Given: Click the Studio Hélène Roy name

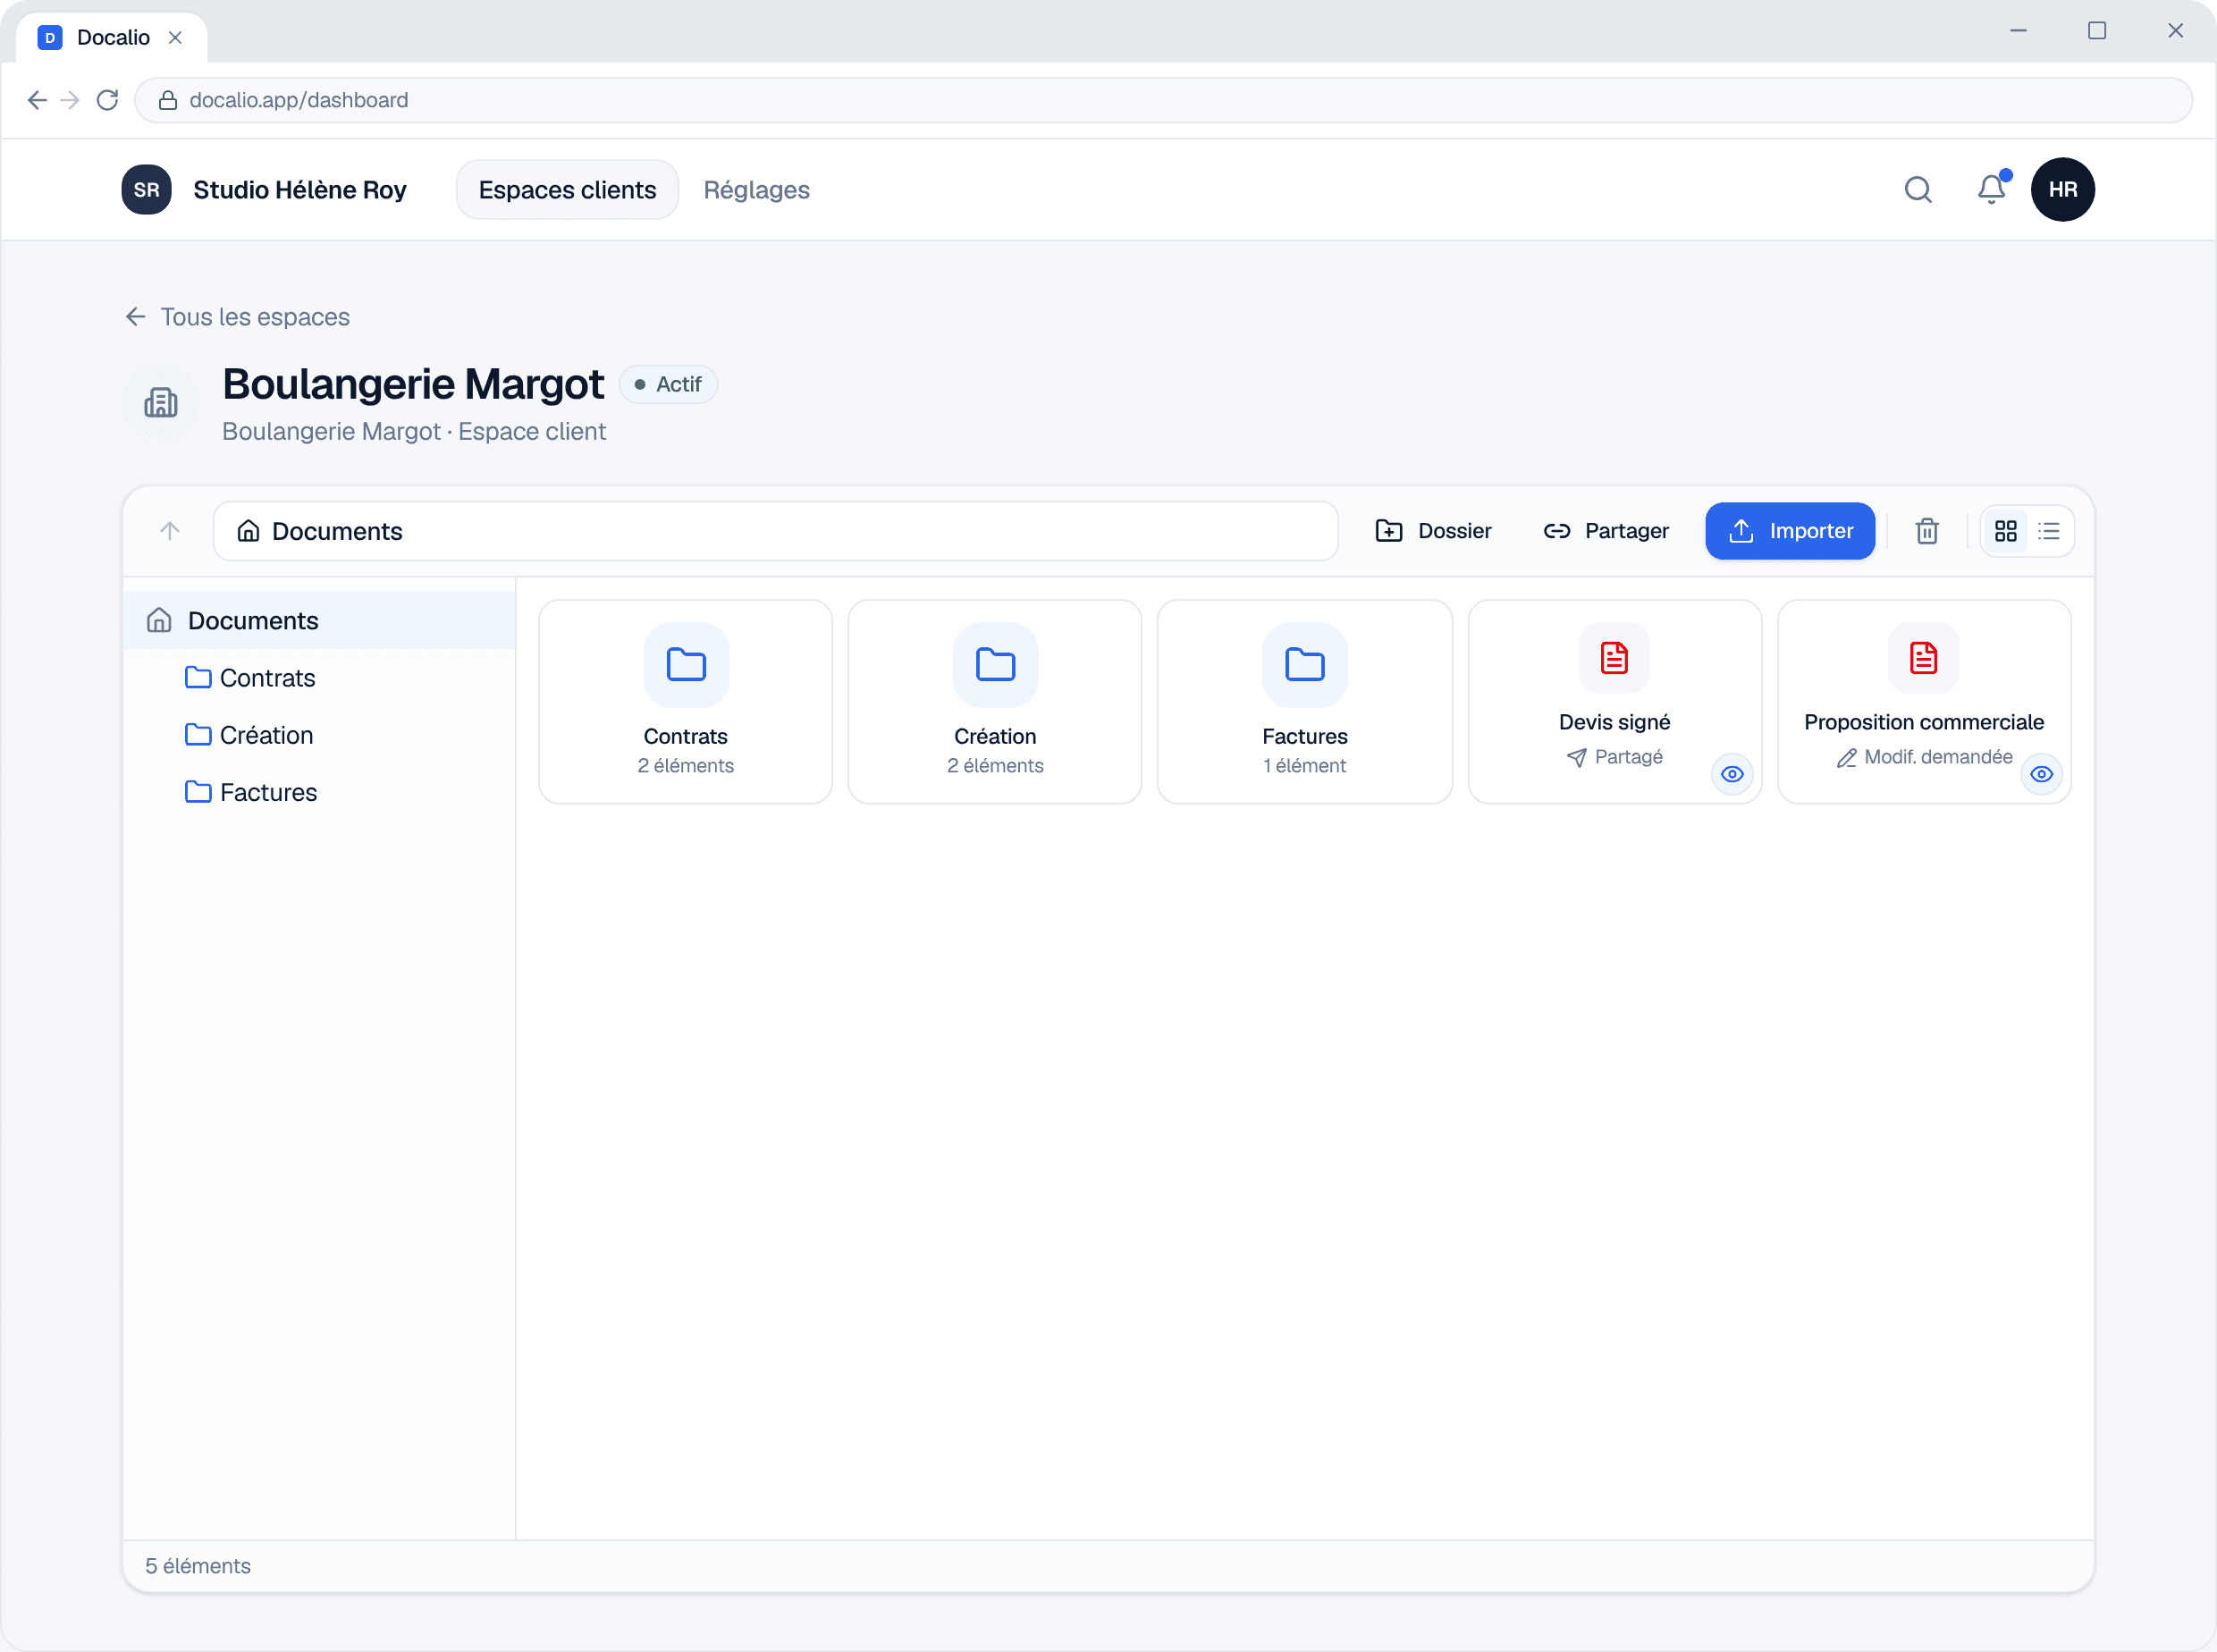Looking at the screenshot, I should [x=299, y=190].
